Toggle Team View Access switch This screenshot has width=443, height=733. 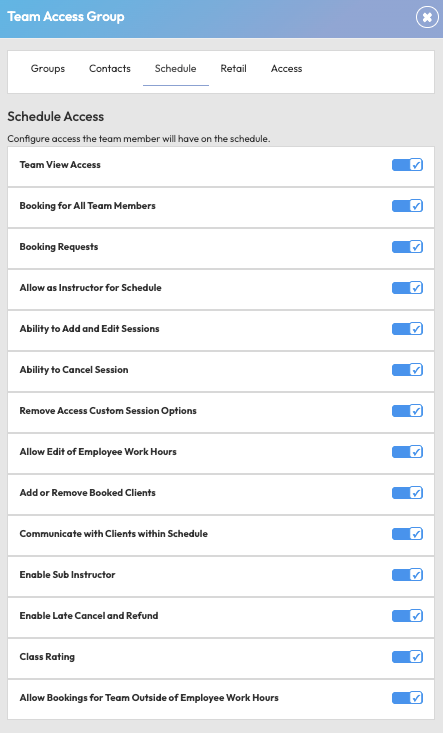[x=407, y=165]
